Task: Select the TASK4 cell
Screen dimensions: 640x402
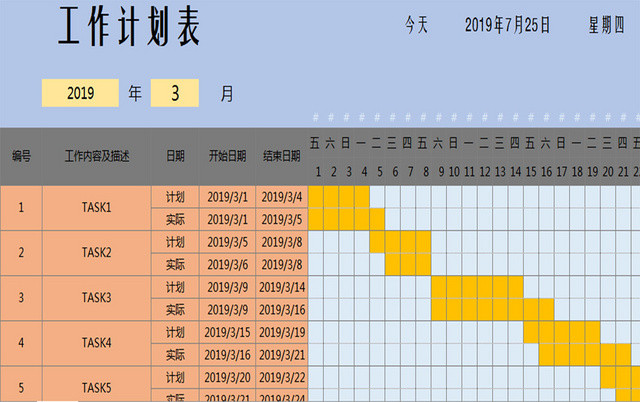Action: (97, 343)
